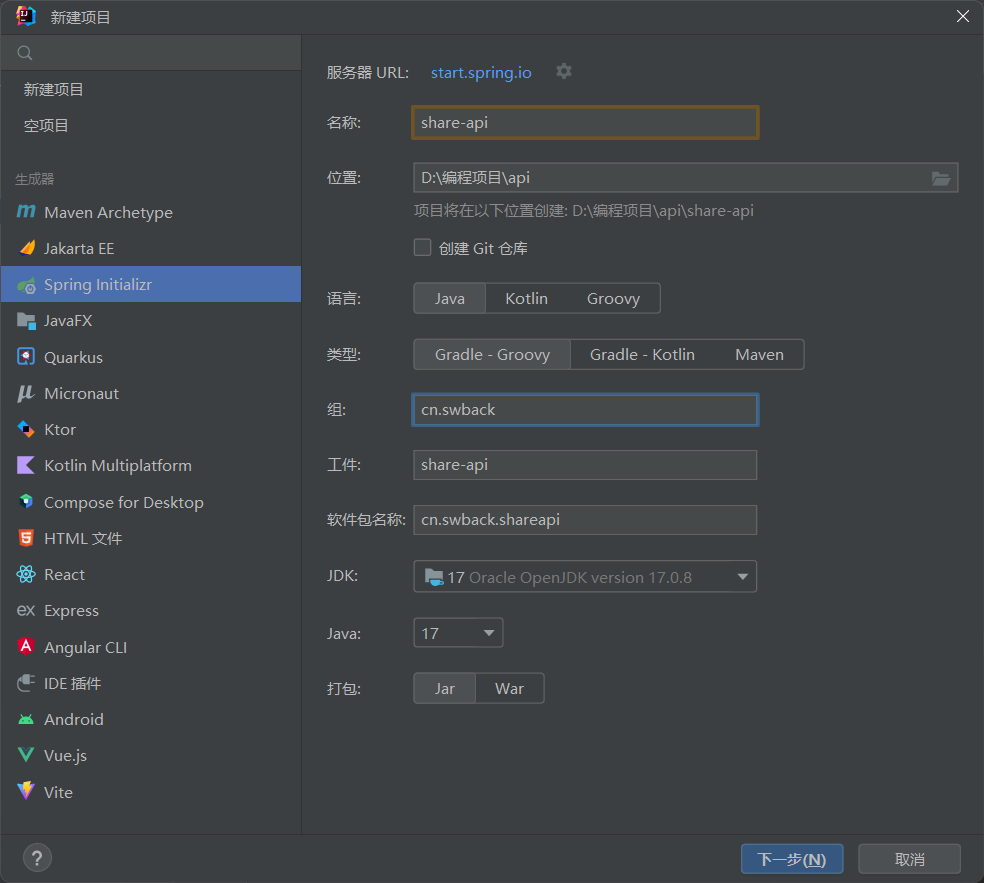Screen dimensions: 984x883
Task: Click the IntelliJ IDEA logo icon
Action: [26, 16]
